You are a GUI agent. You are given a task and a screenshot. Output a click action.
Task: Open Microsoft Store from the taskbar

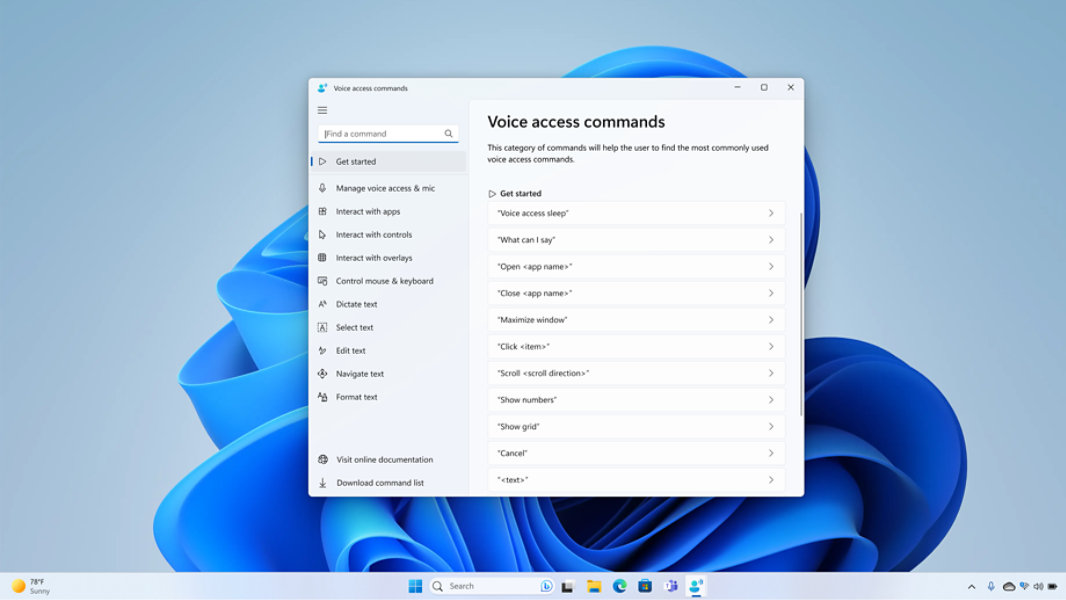[645, 586]
